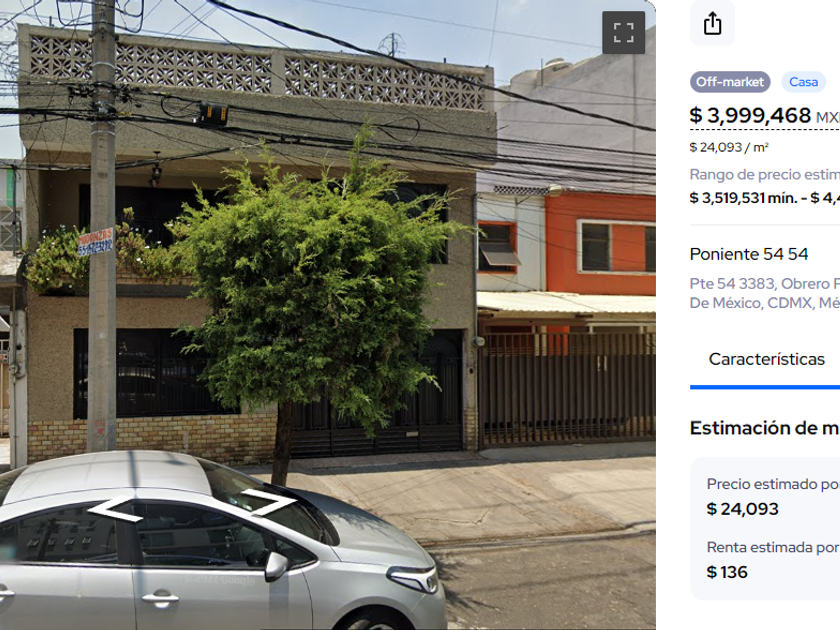
Task: Click the Poniente 54 54 title
Action: coord(749,254)
